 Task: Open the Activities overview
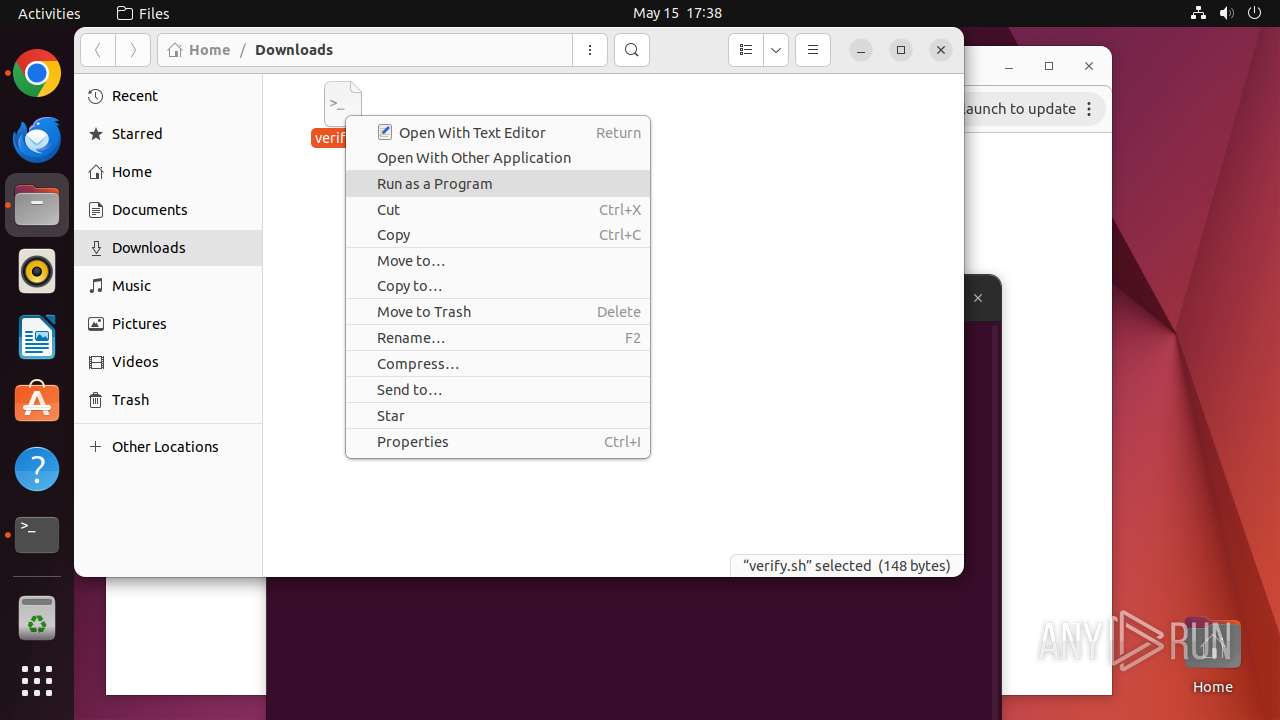tap(49, 13)
